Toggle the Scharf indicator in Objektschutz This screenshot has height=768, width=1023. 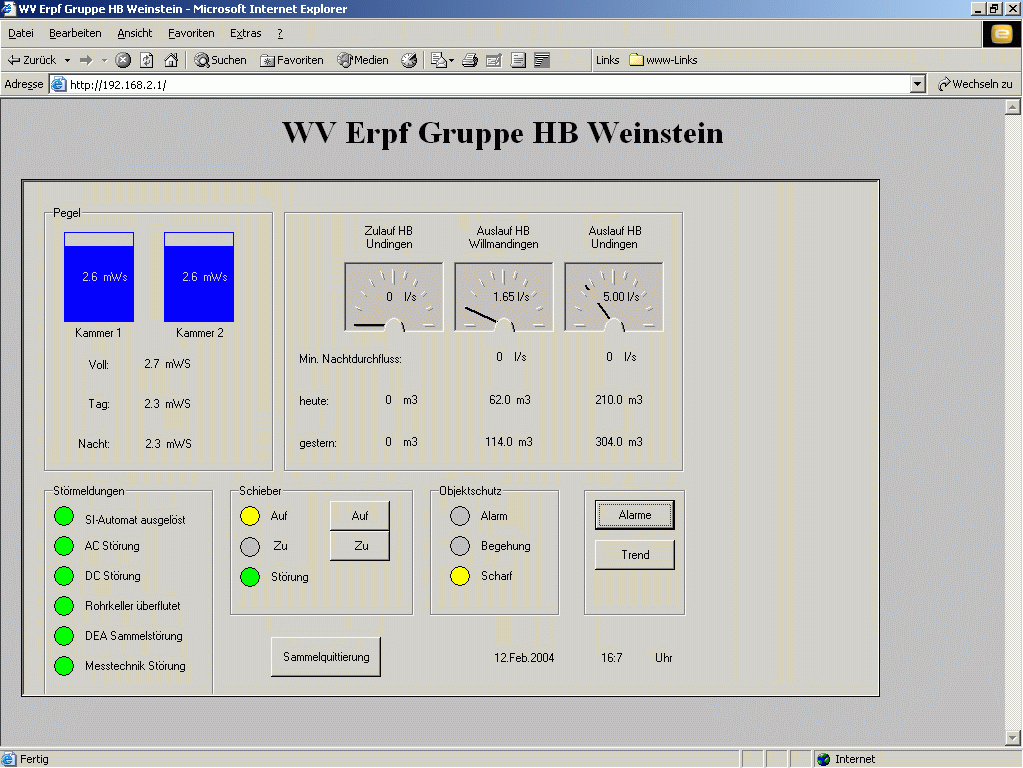coord(460,576)
